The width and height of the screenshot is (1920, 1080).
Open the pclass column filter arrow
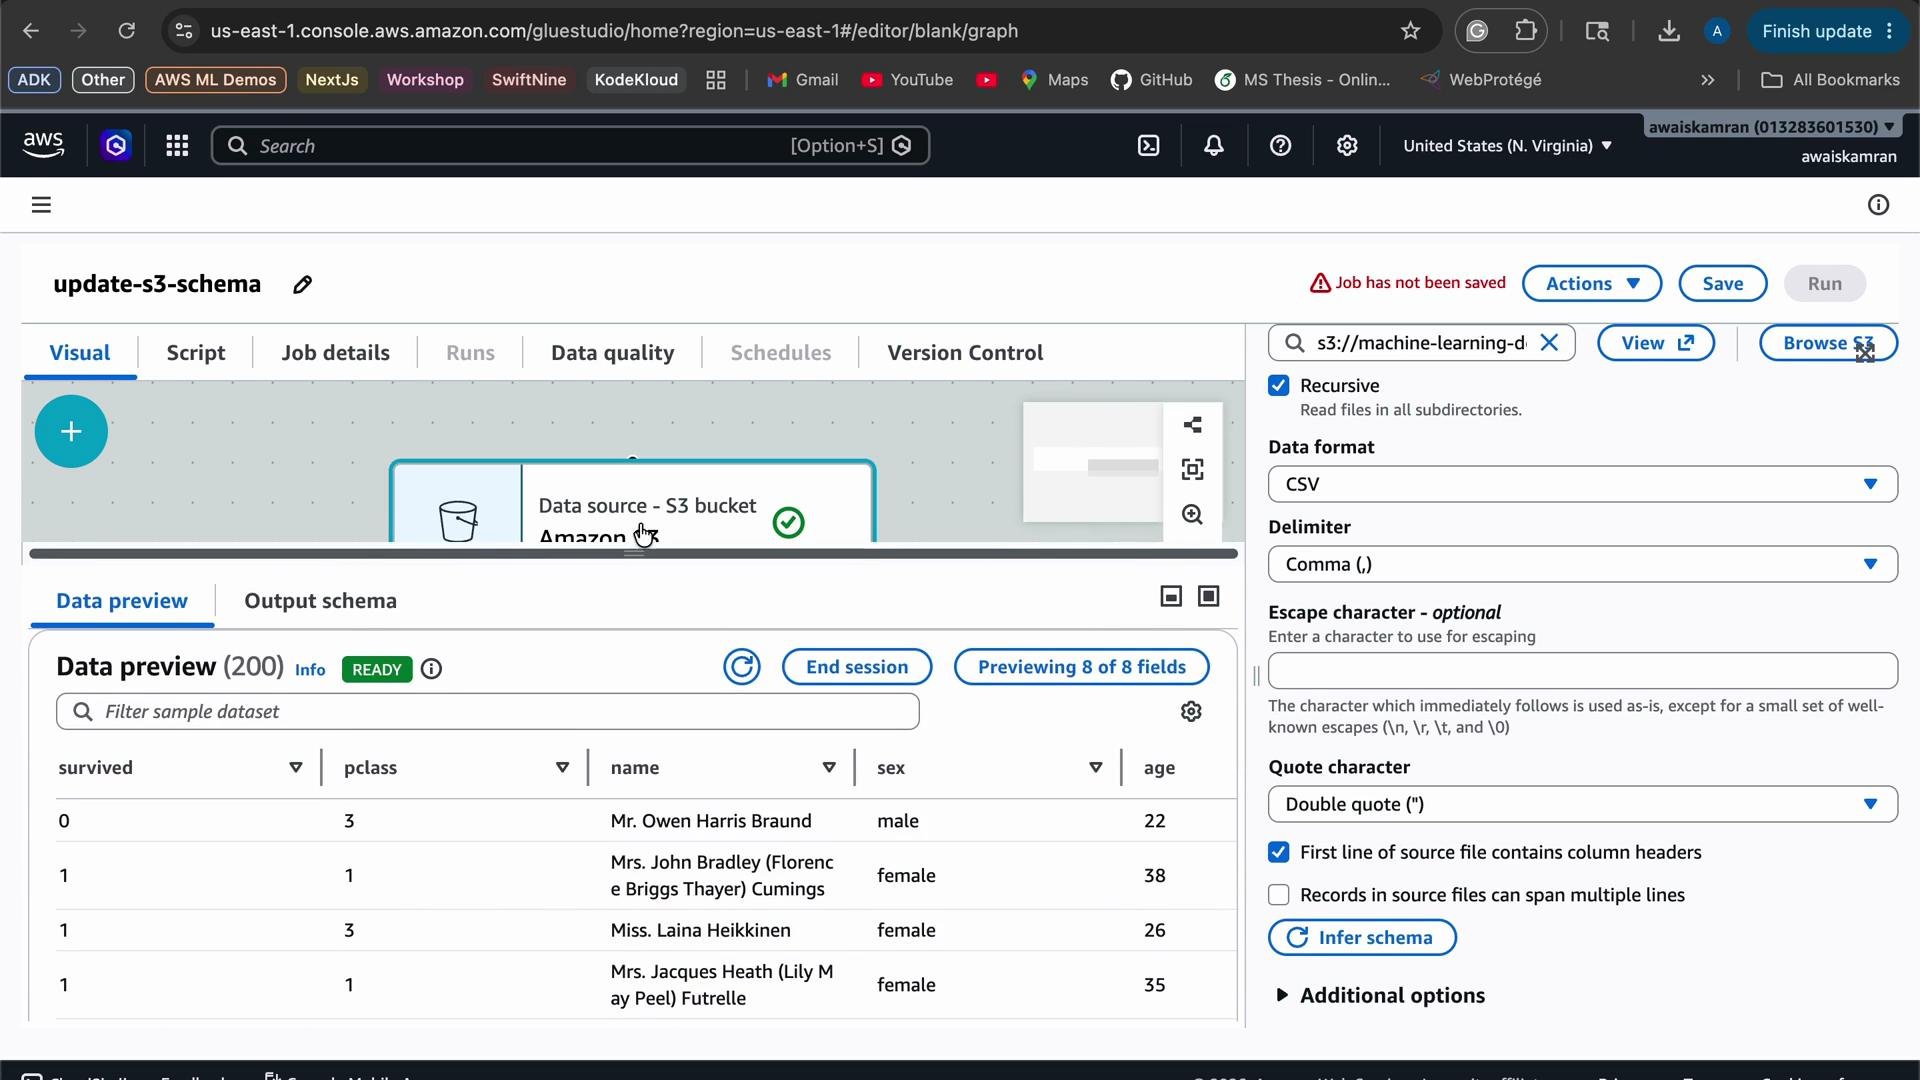562,768
